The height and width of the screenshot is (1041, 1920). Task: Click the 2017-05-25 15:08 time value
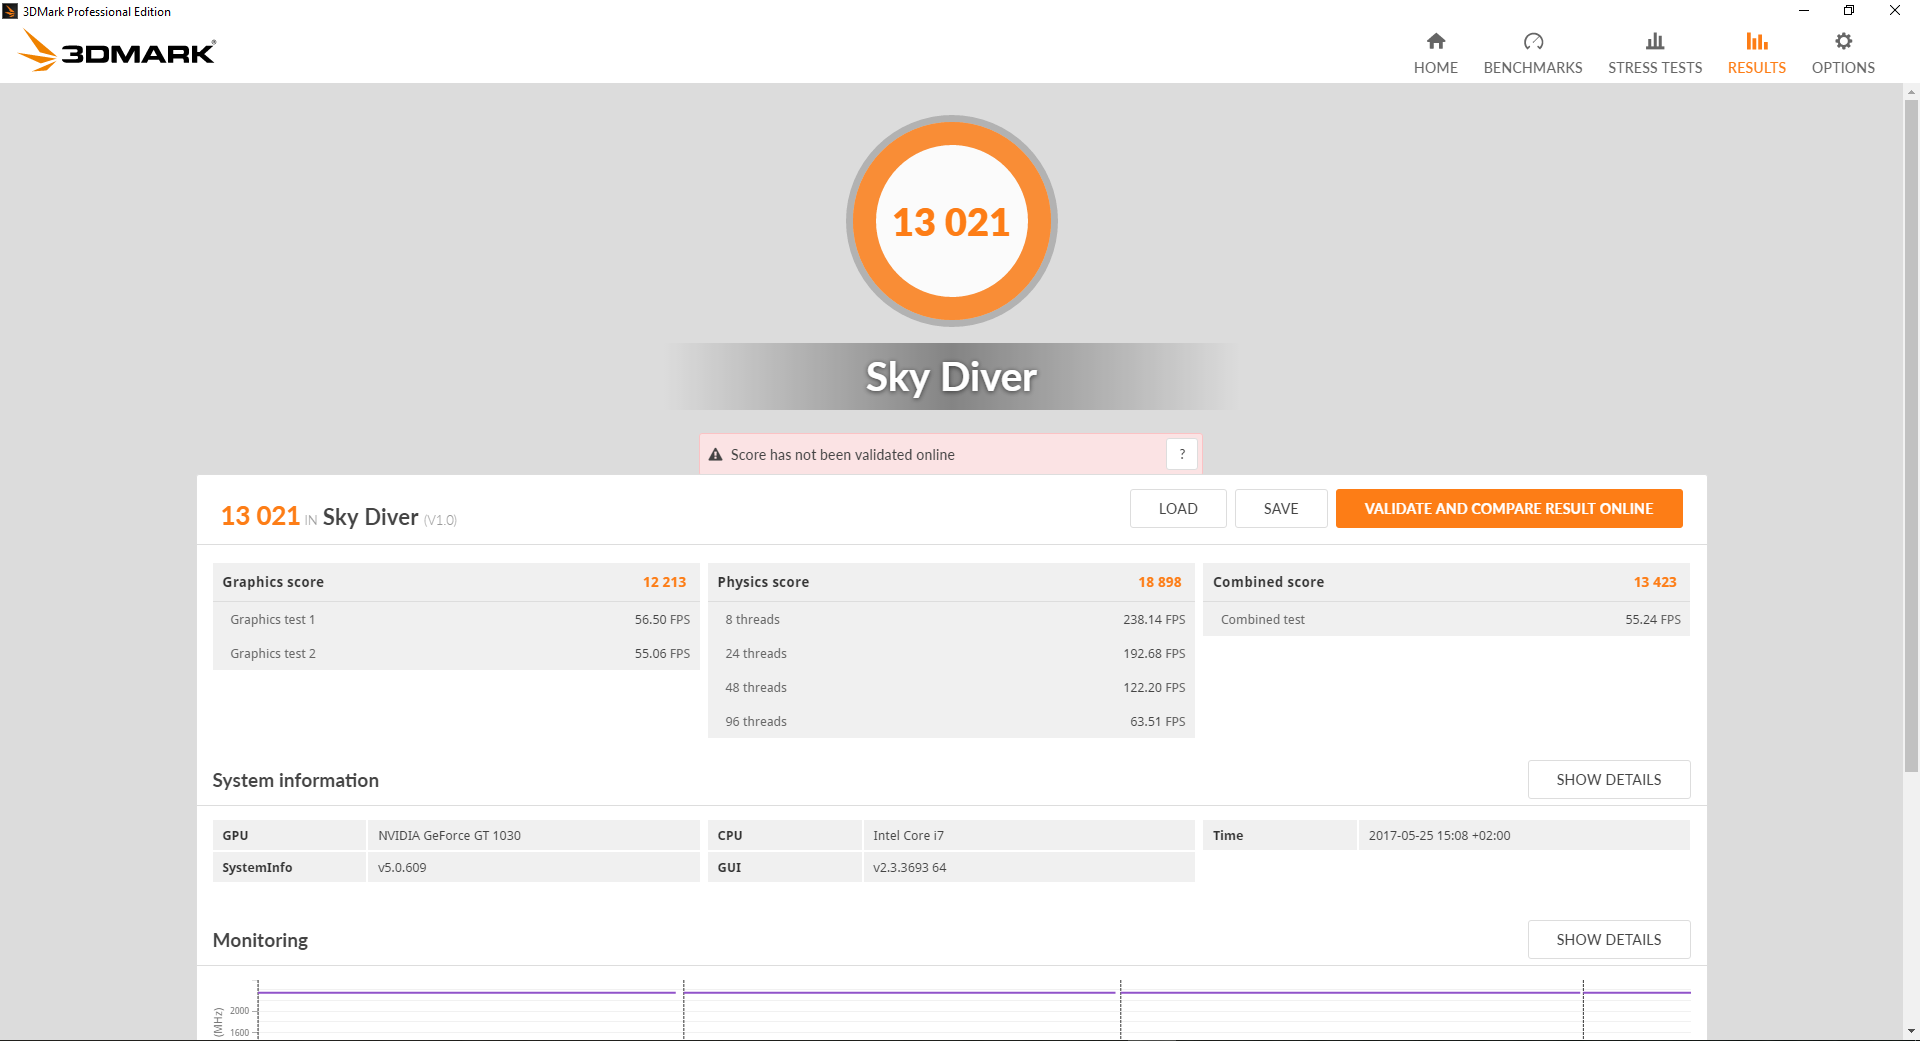coord(1439,836)
